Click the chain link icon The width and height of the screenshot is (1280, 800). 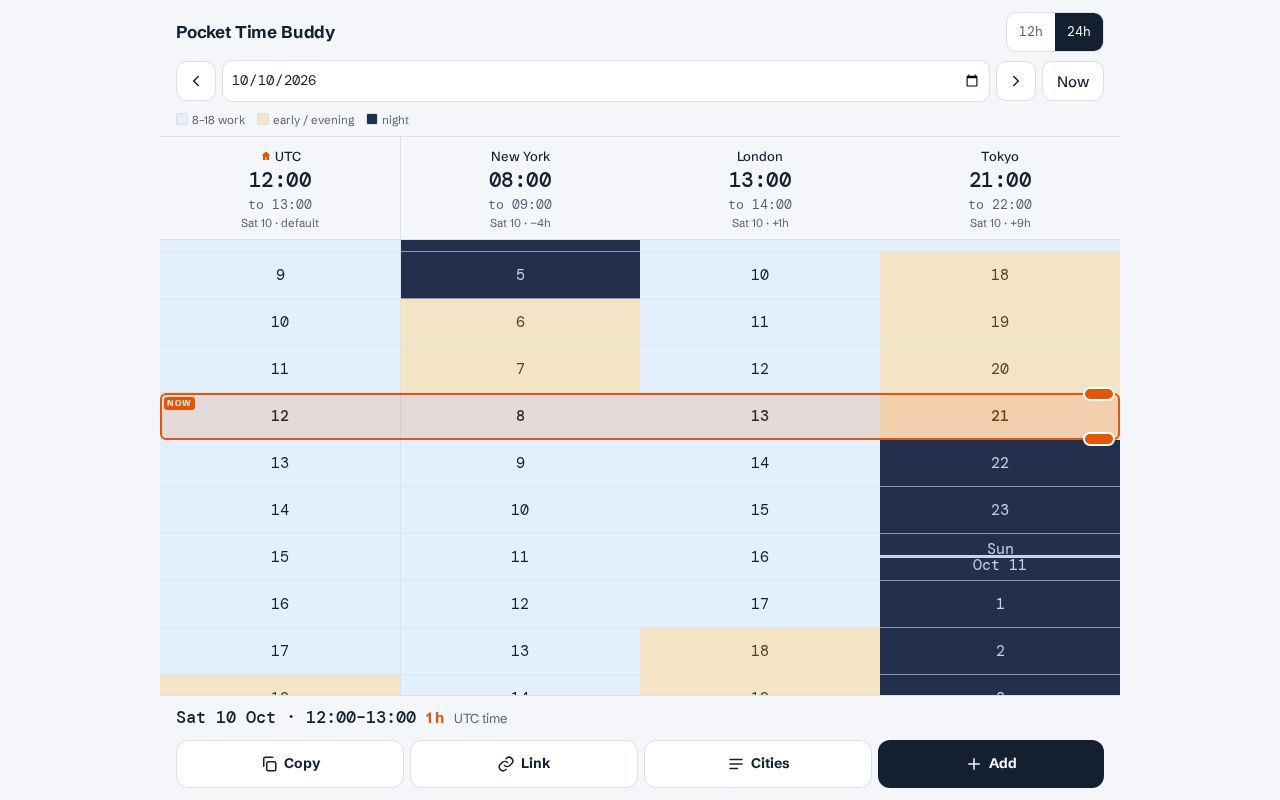(506, 764)
